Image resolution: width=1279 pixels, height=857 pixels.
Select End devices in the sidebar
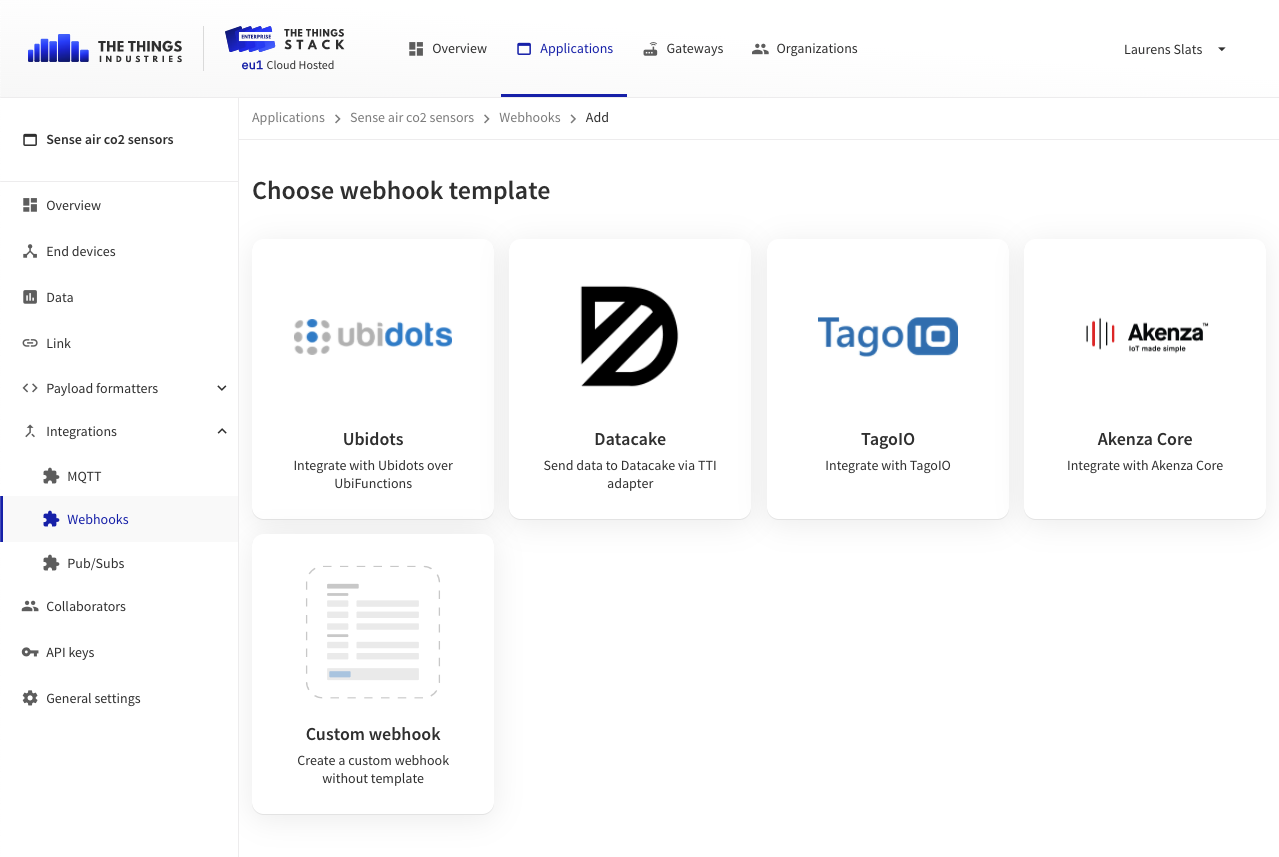119,251
